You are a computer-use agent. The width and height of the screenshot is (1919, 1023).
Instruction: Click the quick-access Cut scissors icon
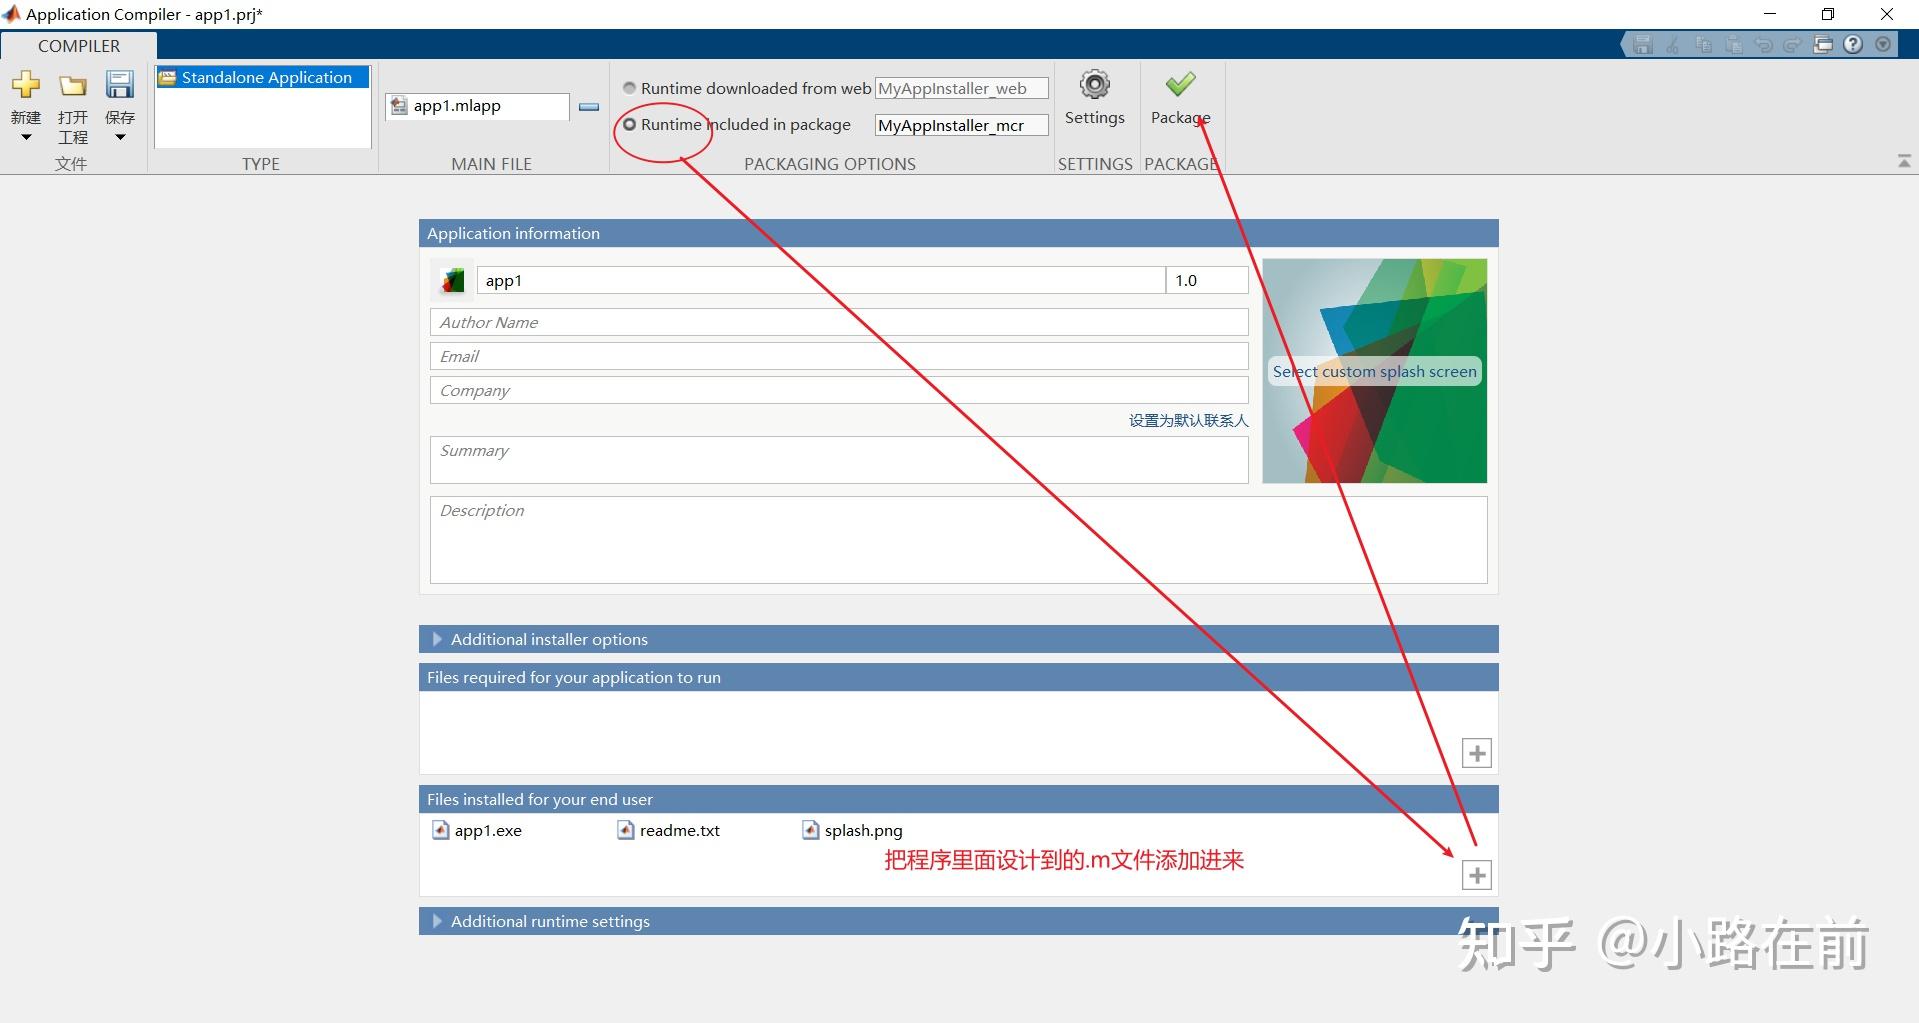1672,45
